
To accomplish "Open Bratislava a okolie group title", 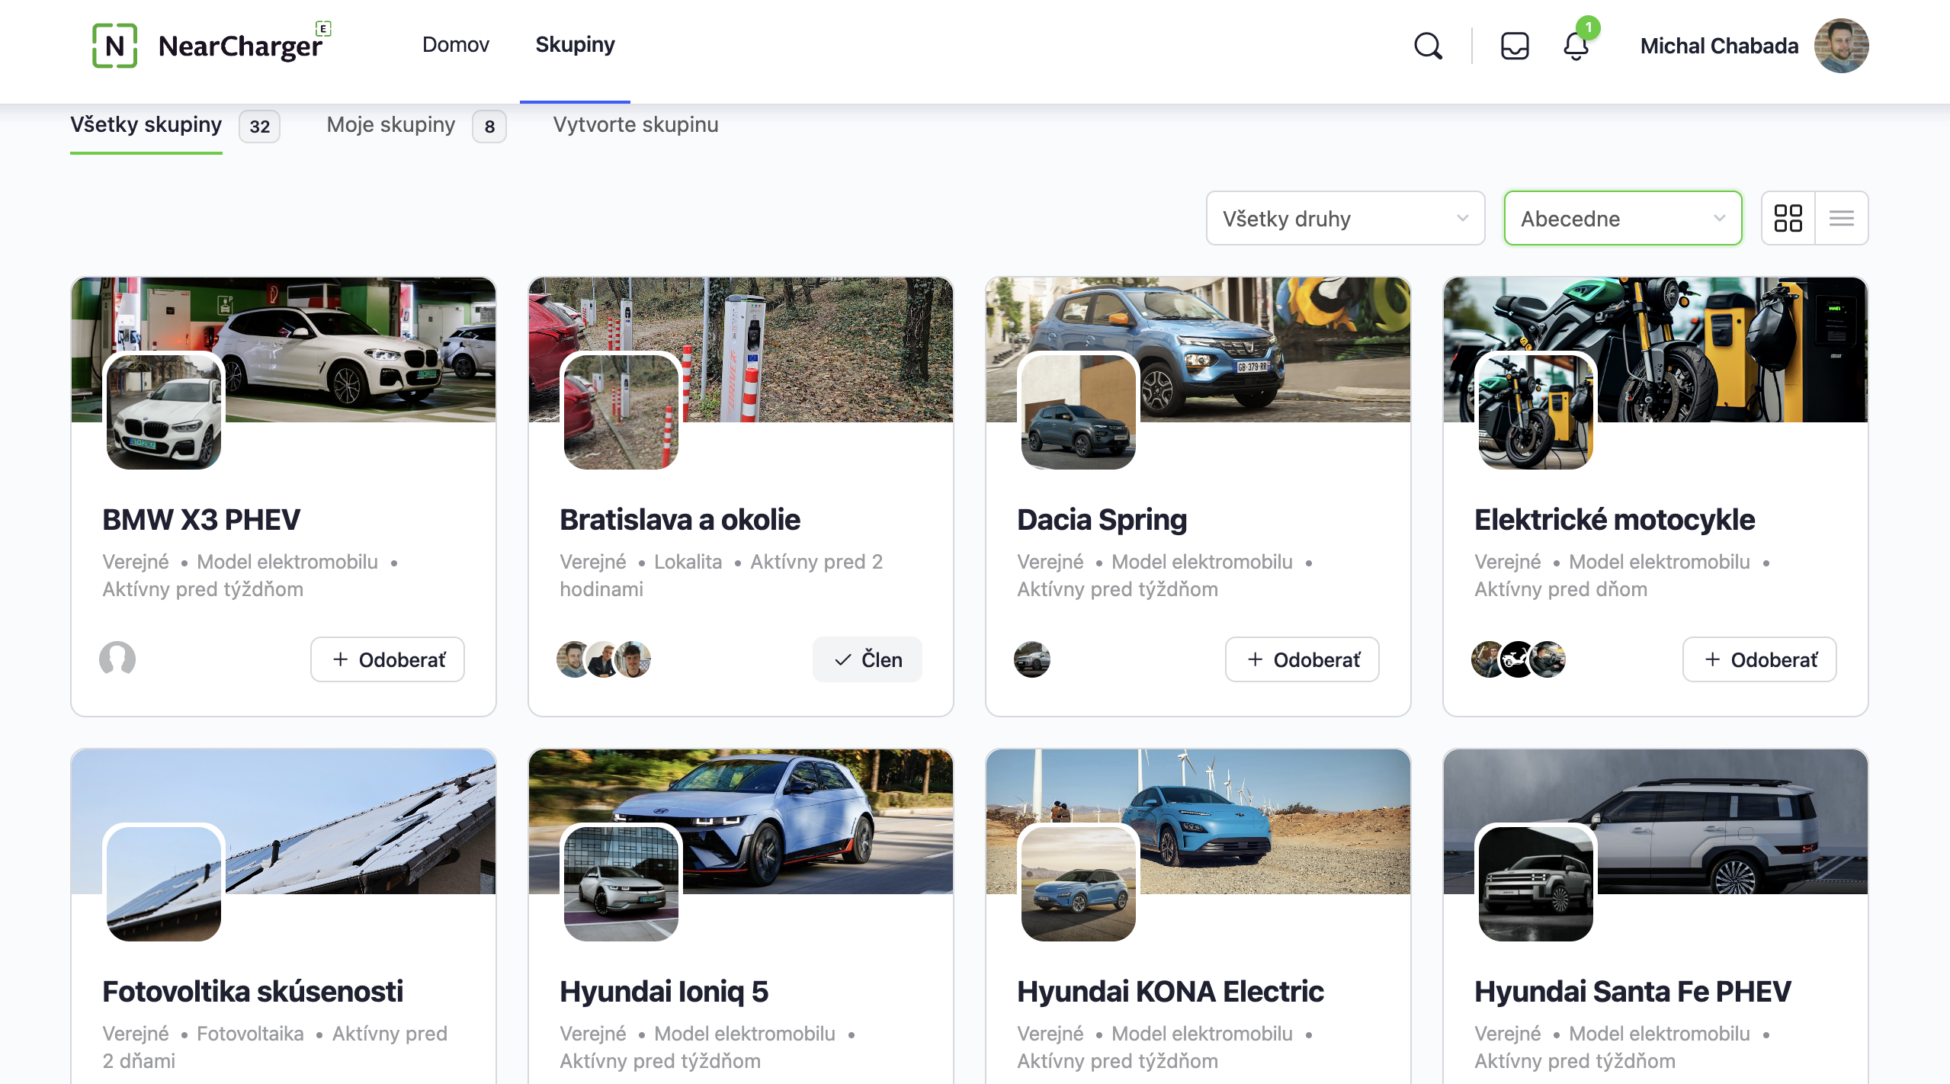I will click(x=680, y=520).
